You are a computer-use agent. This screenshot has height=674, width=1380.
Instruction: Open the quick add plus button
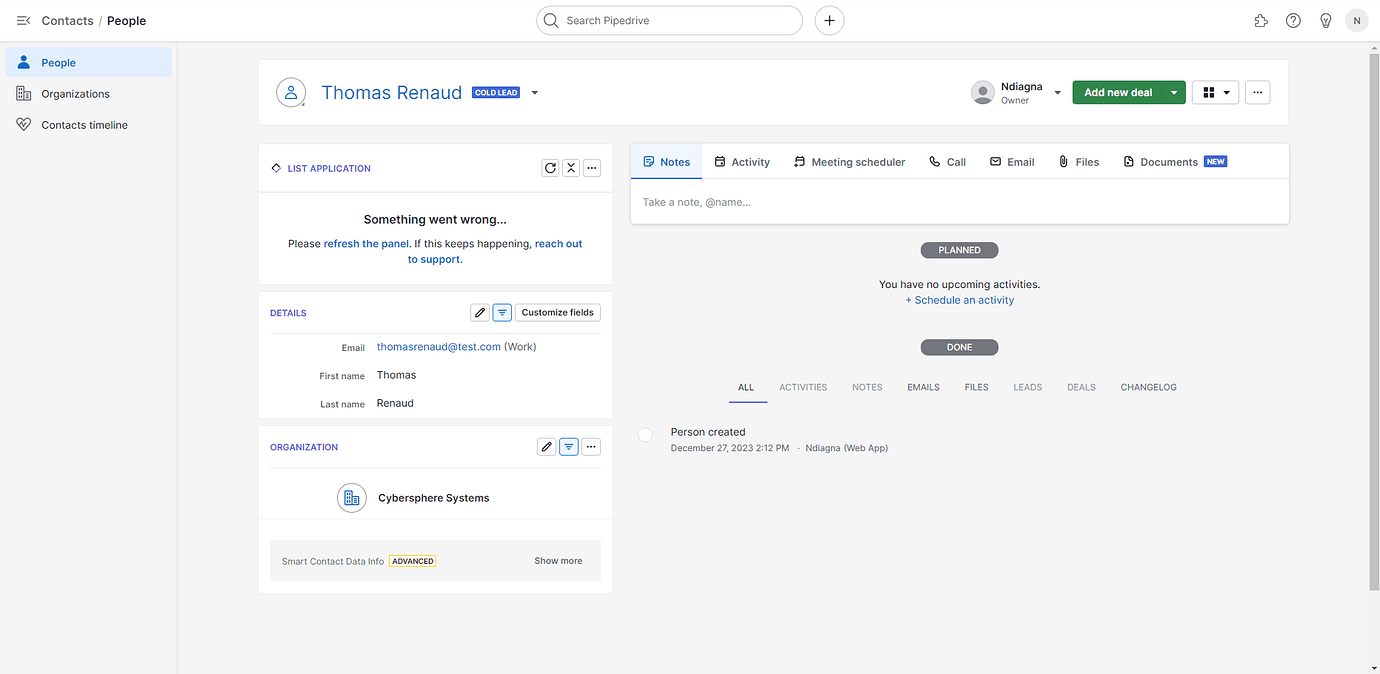829,20
